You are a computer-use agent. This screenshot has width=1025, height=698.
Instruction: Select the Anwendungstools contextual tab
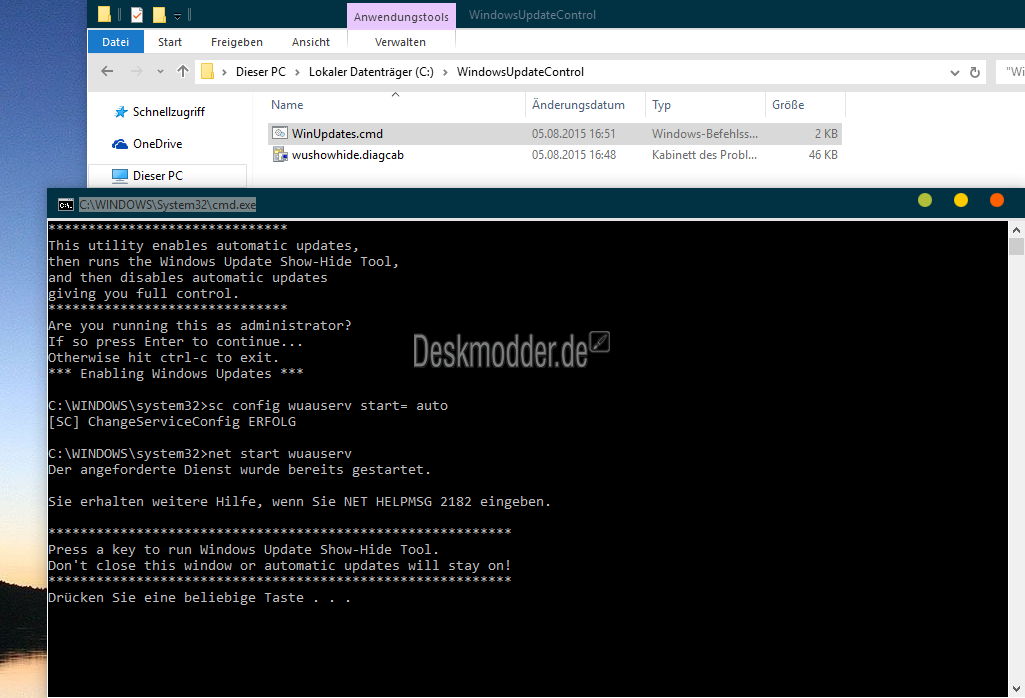[x=401, y=16]
